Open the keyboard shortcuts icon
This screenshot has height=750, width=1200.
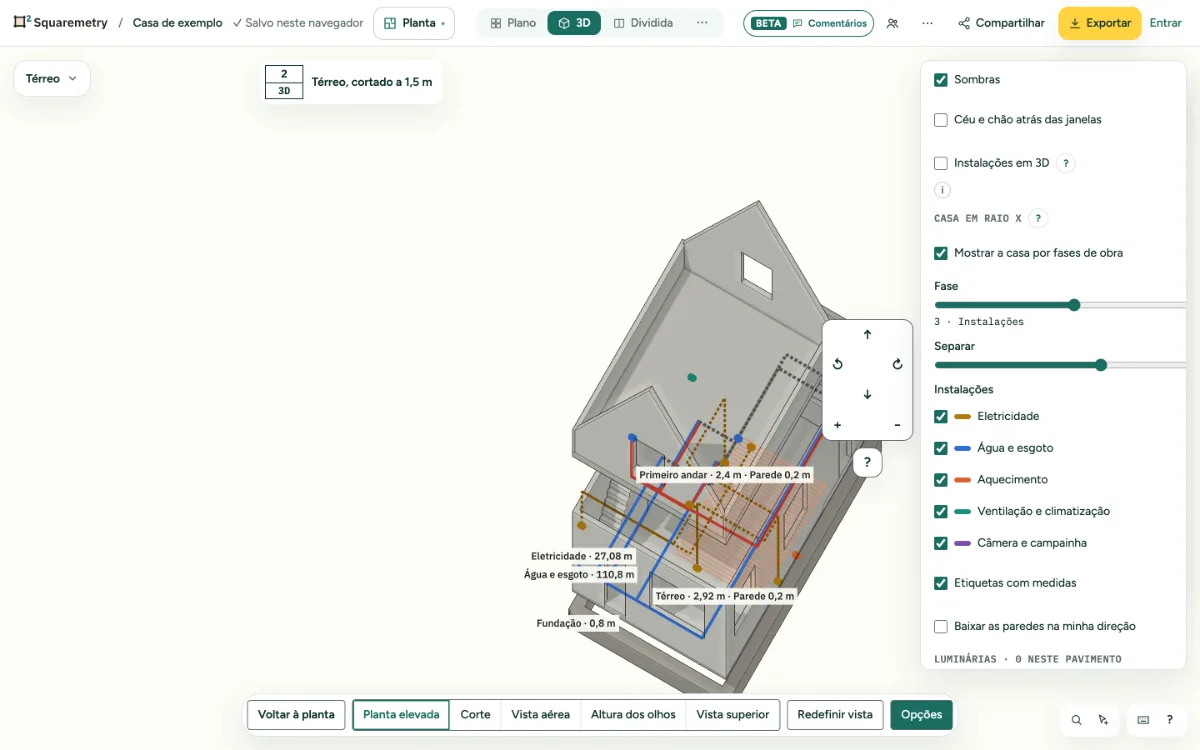(x=1143, y=720)
